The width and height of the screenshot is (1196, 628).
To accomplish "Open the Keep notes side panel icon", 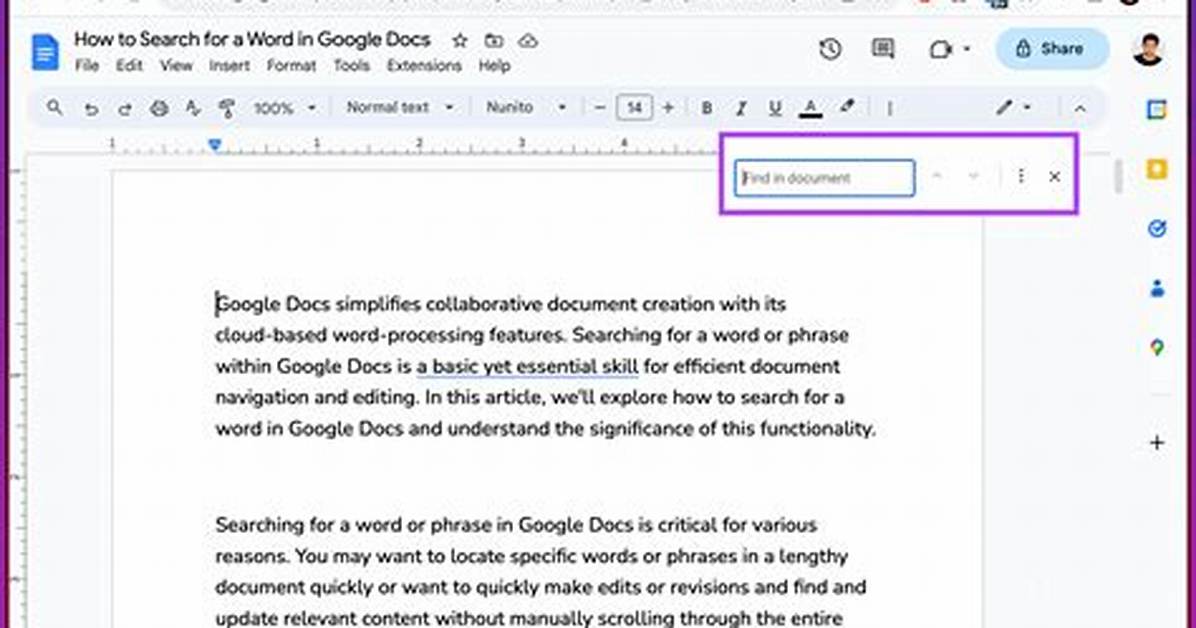I will (1157, 169).
